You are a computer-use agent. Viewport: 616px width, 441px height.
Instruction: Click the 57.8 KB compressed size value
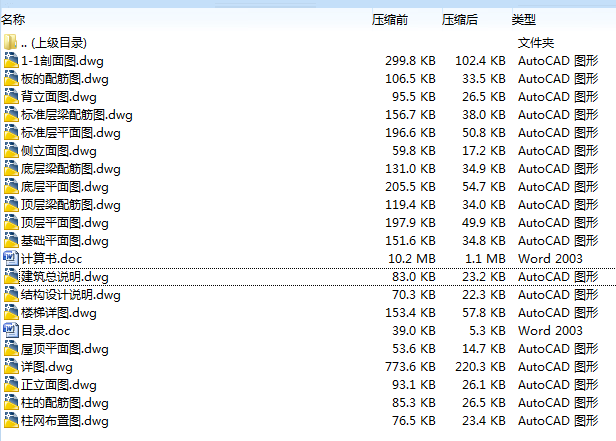(484, 313)
